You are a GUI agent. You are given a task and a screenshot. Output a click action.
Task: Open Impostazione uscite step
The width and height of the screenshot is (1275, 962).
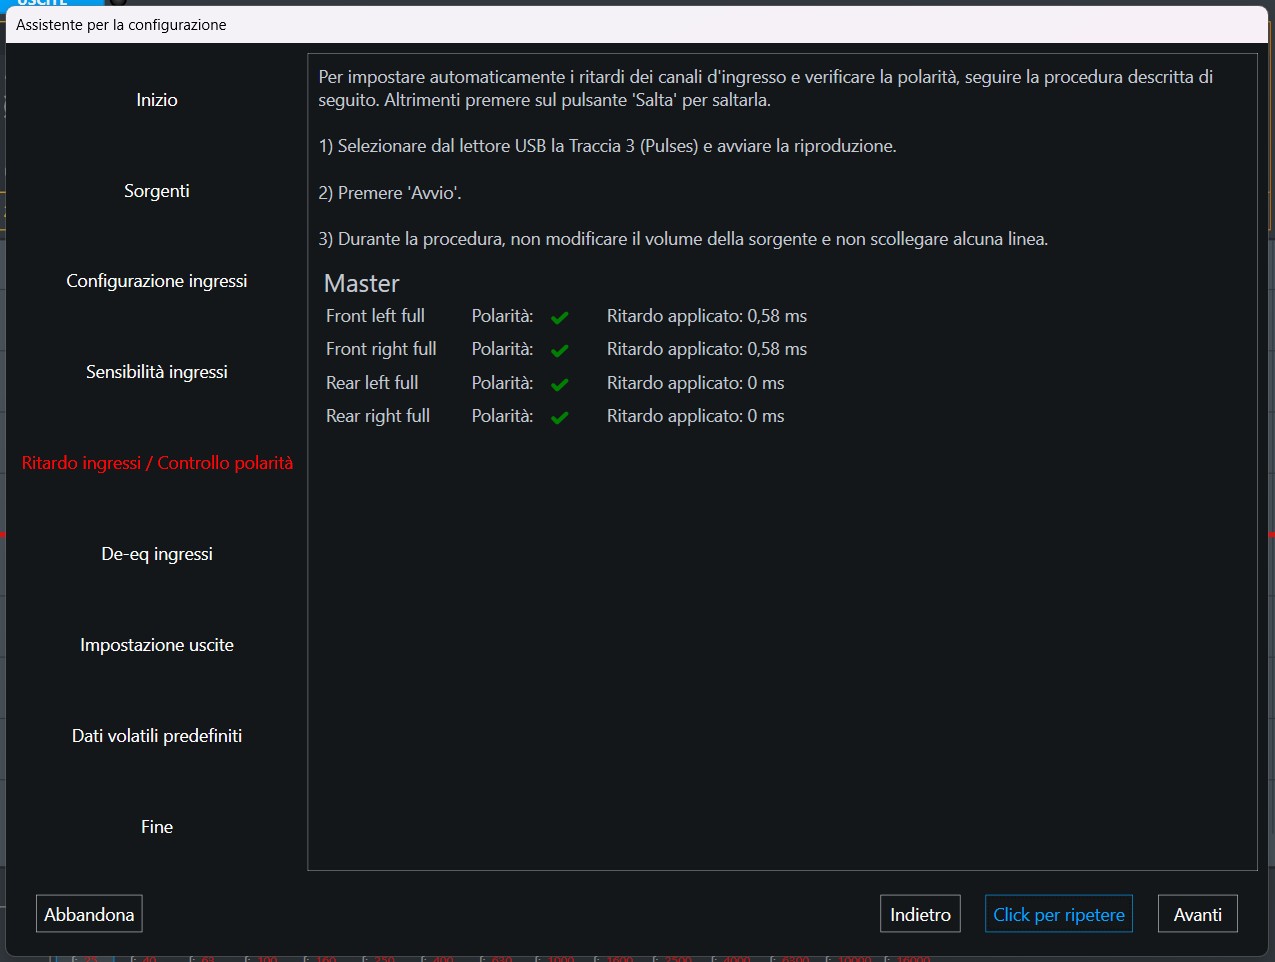click(x=157, y=645)
